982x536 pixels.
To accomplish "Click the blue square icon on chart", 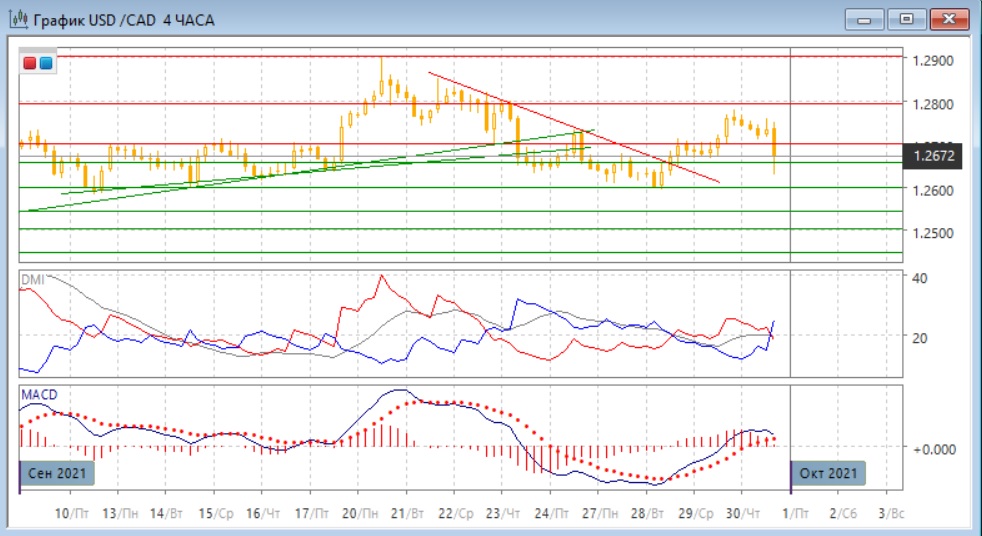I will [46, 63].
